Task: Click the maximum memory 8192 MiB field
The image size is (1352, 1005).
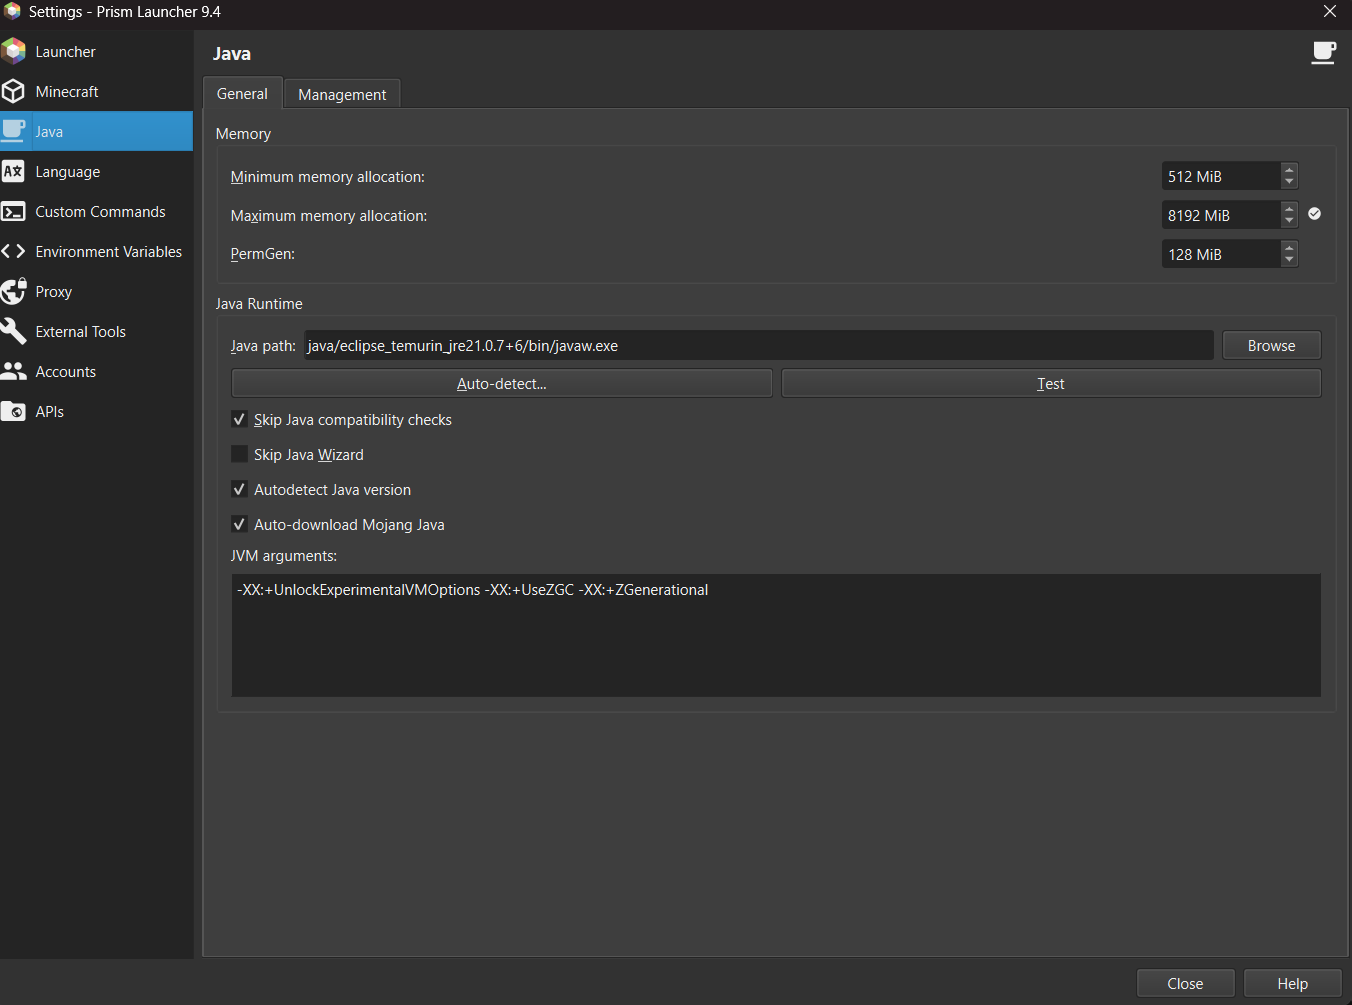Action: tap(1221, 215)
